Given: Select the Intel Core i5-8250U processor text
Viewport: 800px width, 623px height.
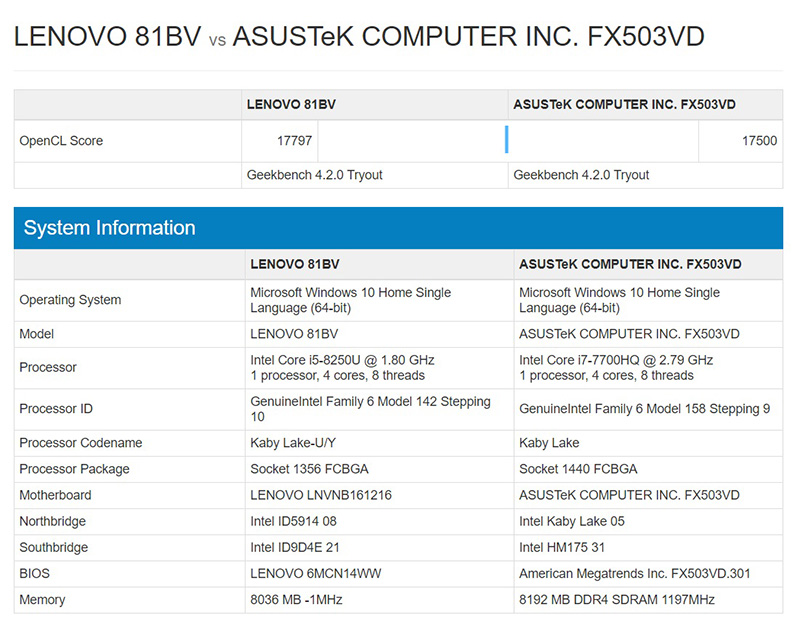Looking at the screenshot, I should [342, 360].
